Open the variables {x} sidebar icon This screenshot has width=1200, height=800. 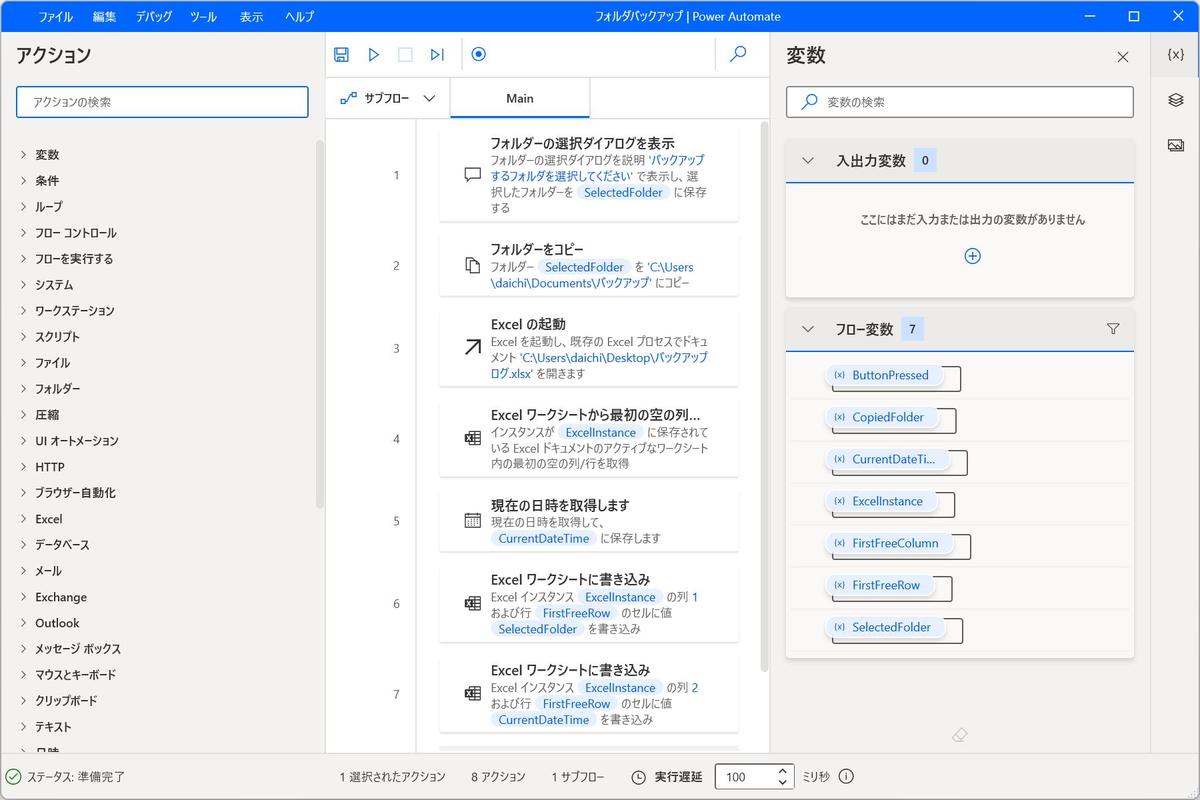pyautogui.click(x=1176, y=55)
